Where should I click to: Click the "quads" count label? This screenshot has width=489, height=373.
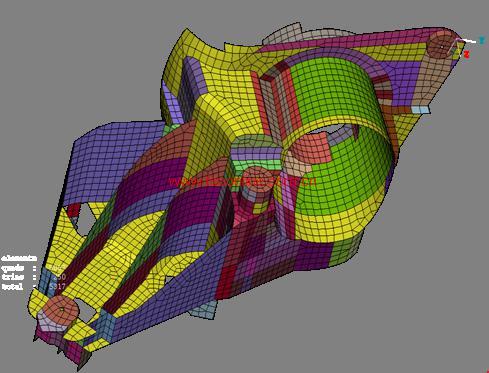click(x=13, y=268)
